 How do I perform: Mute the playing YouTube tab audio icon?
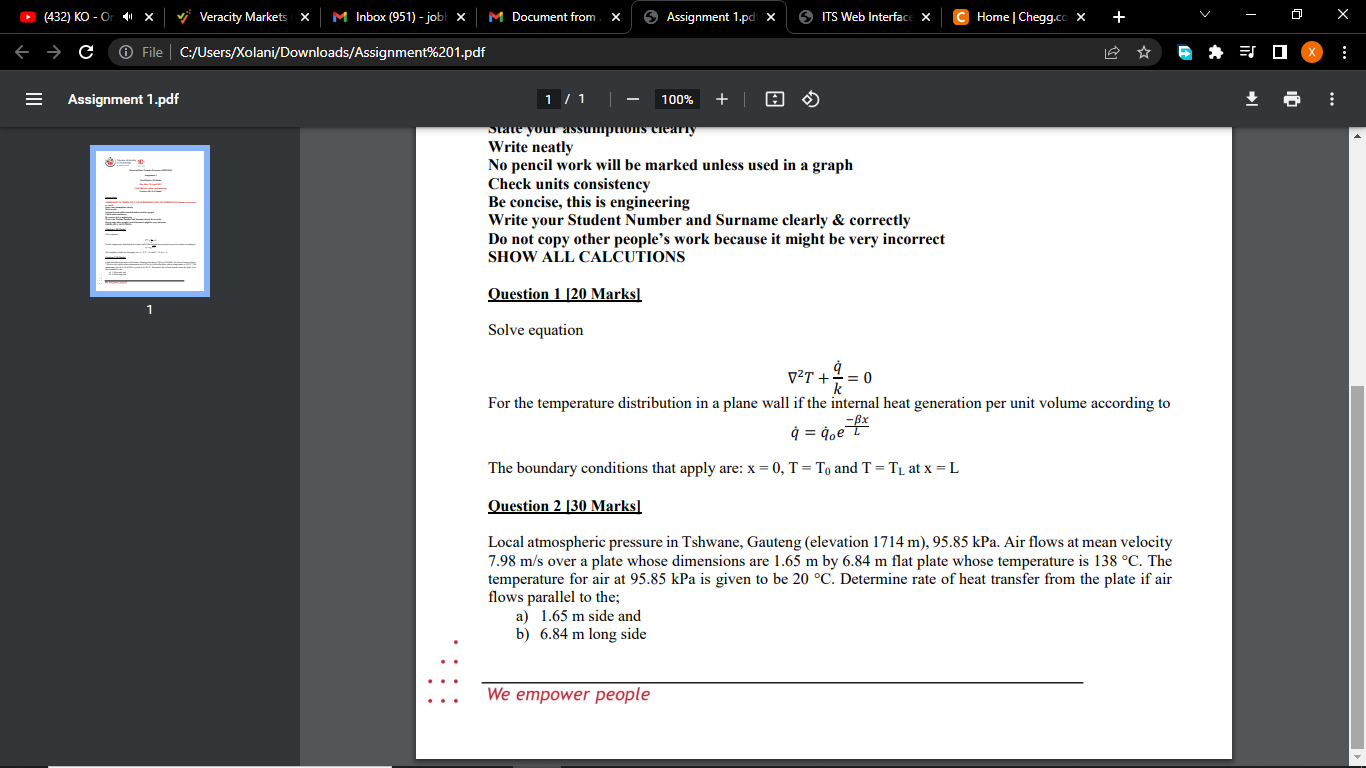pos(127,16)
